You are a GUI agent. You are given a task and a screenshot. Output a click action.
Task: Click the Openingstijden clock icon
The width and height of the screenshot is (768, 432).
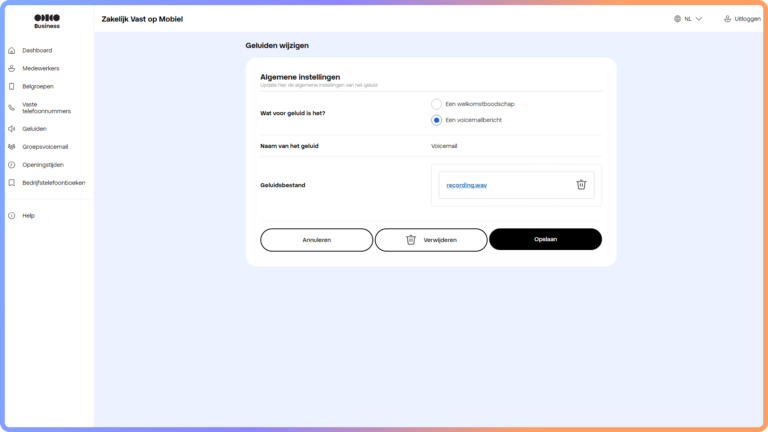point(12,165)
